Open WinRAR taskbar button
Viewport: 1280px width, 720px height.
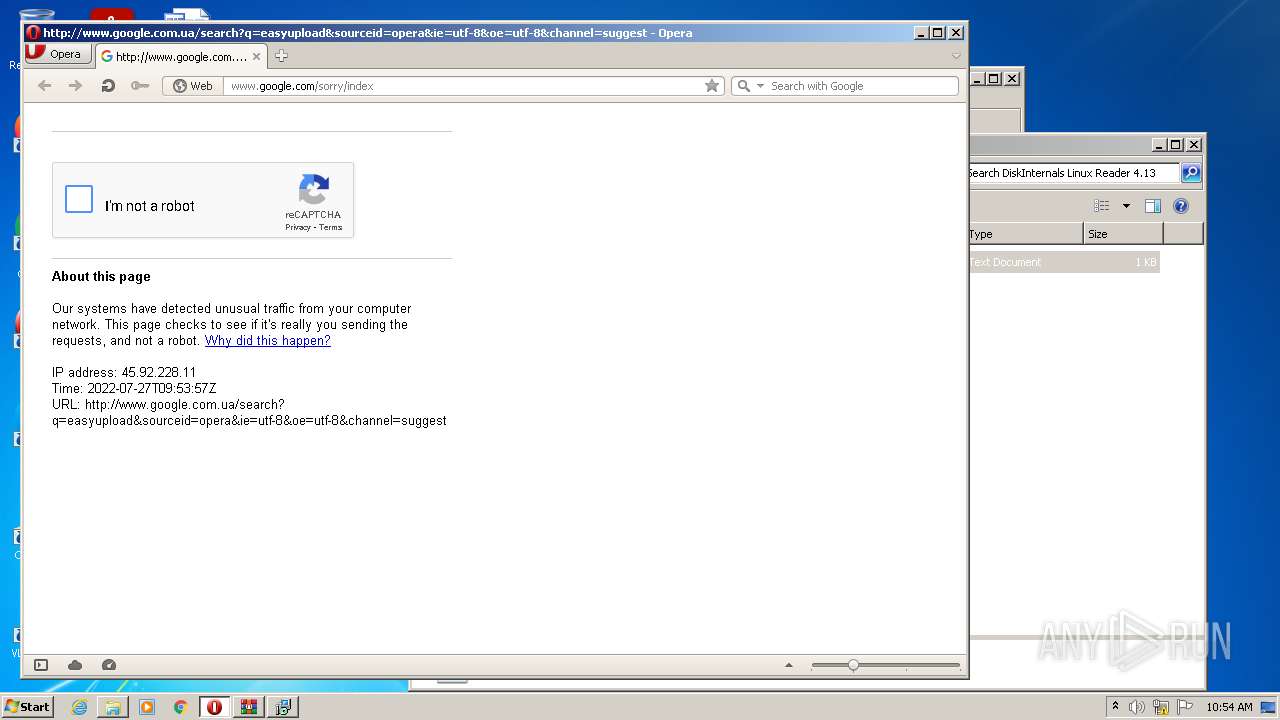(x=248, y=707)
